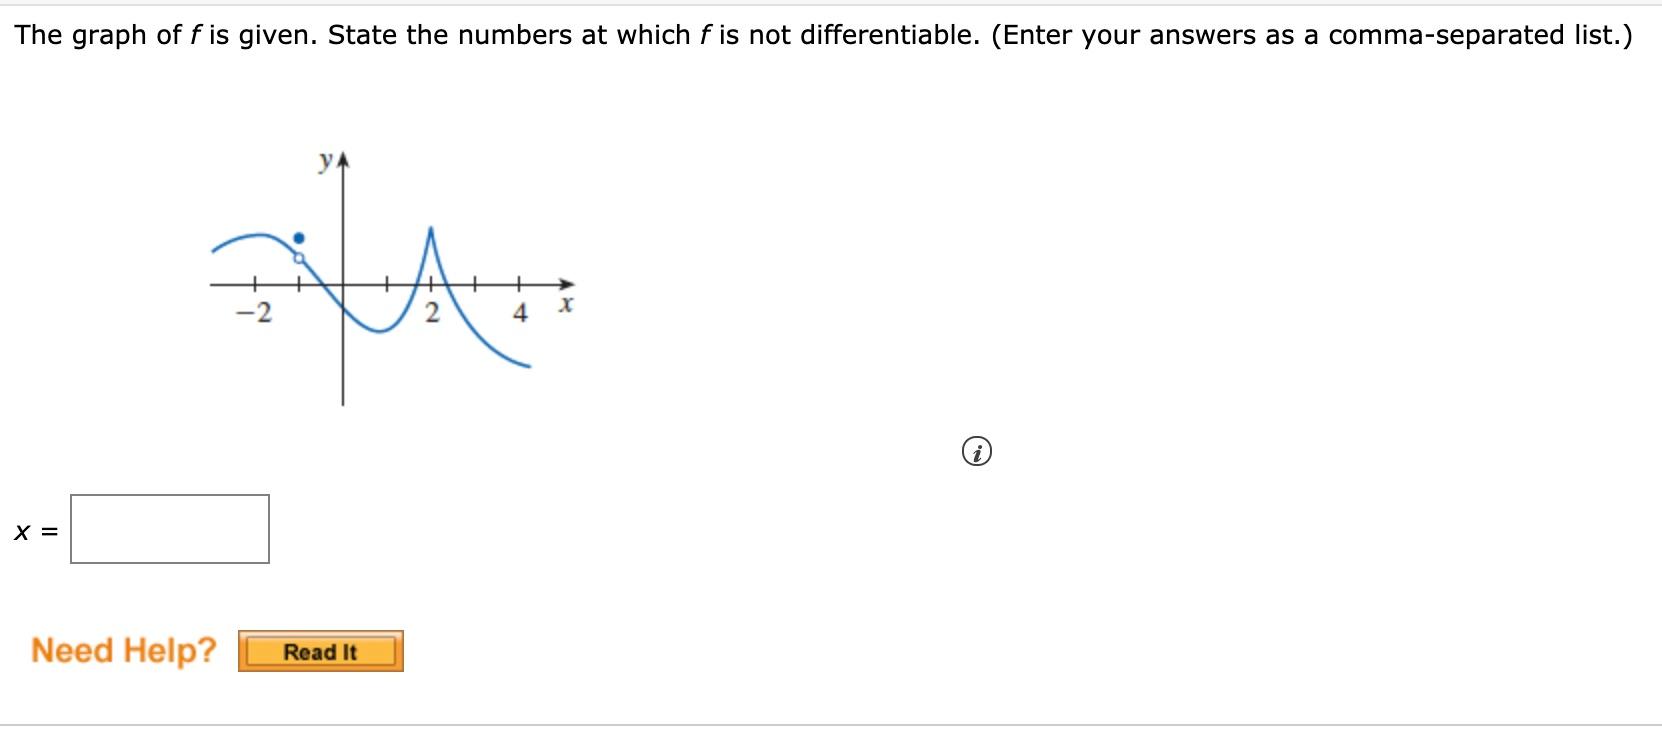The width and height of the screenshot is (1662, 732).
Task: Click the tick mark labeled -2
Action: [256, 283]
